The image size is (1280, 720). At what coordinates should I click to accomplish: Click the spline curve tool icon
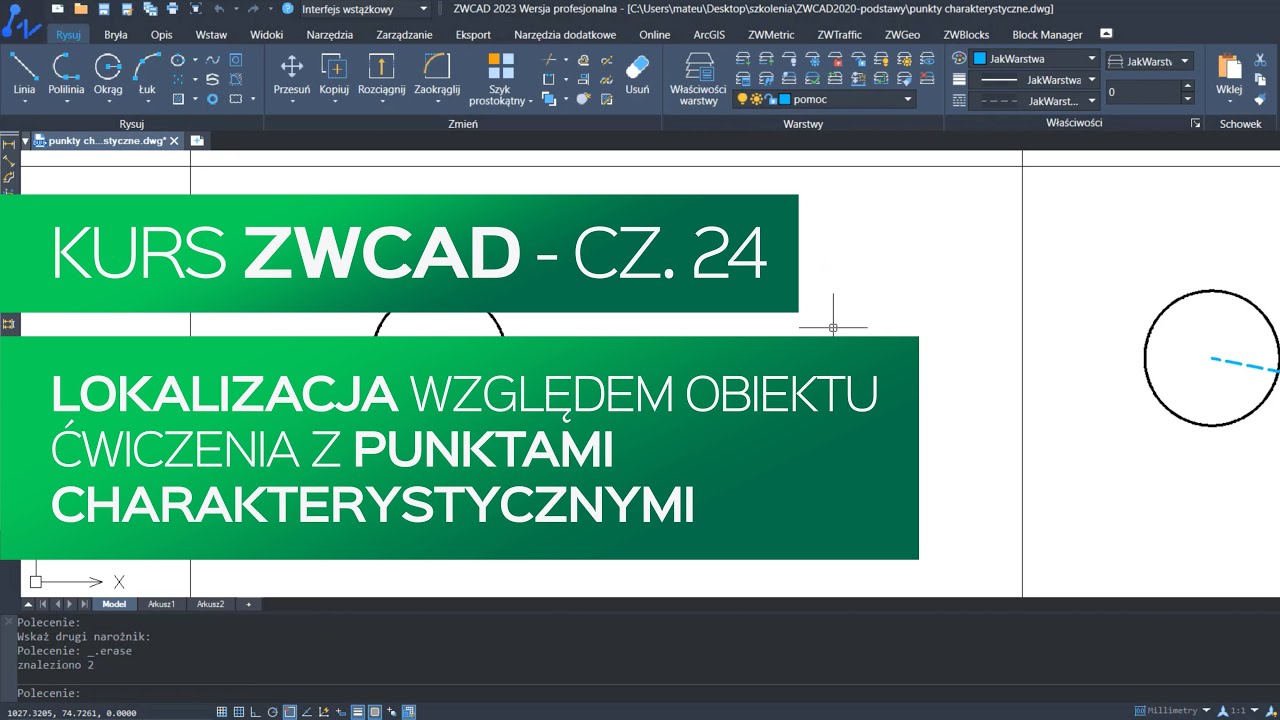pyautogui.click(x=212, y=60)
